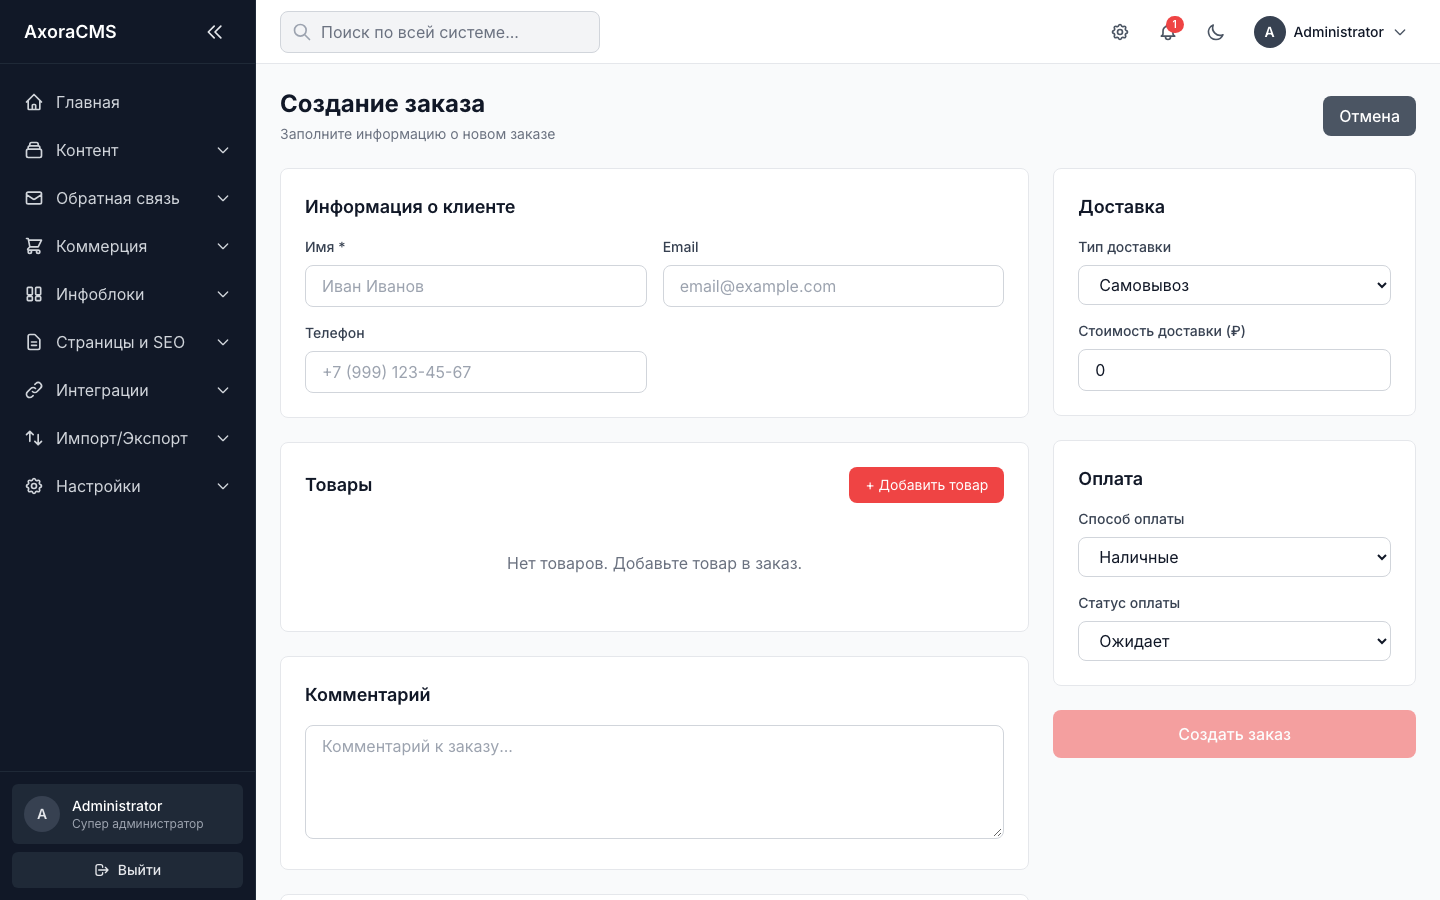Expand Импорт/Экспорт chevron
Screen dimensions: 1440x900
tap(223, 438)
